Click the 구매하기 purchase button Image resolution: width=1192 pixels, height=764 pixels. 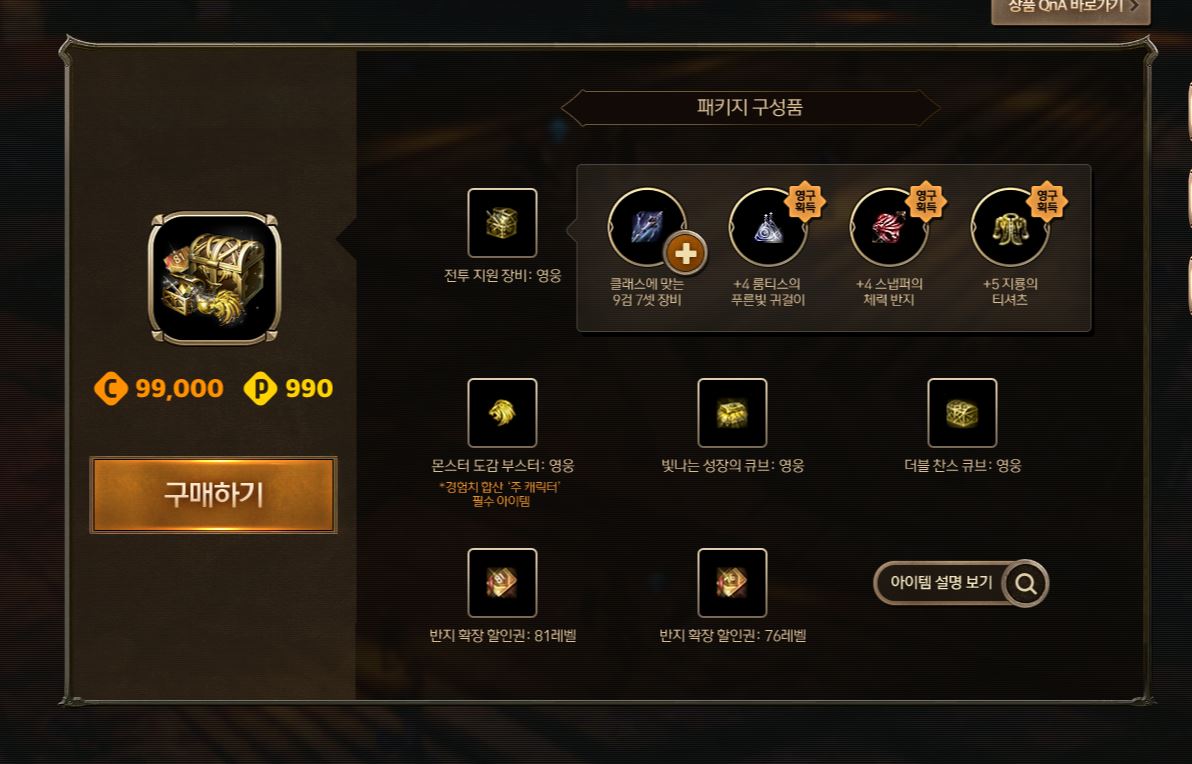214,495
